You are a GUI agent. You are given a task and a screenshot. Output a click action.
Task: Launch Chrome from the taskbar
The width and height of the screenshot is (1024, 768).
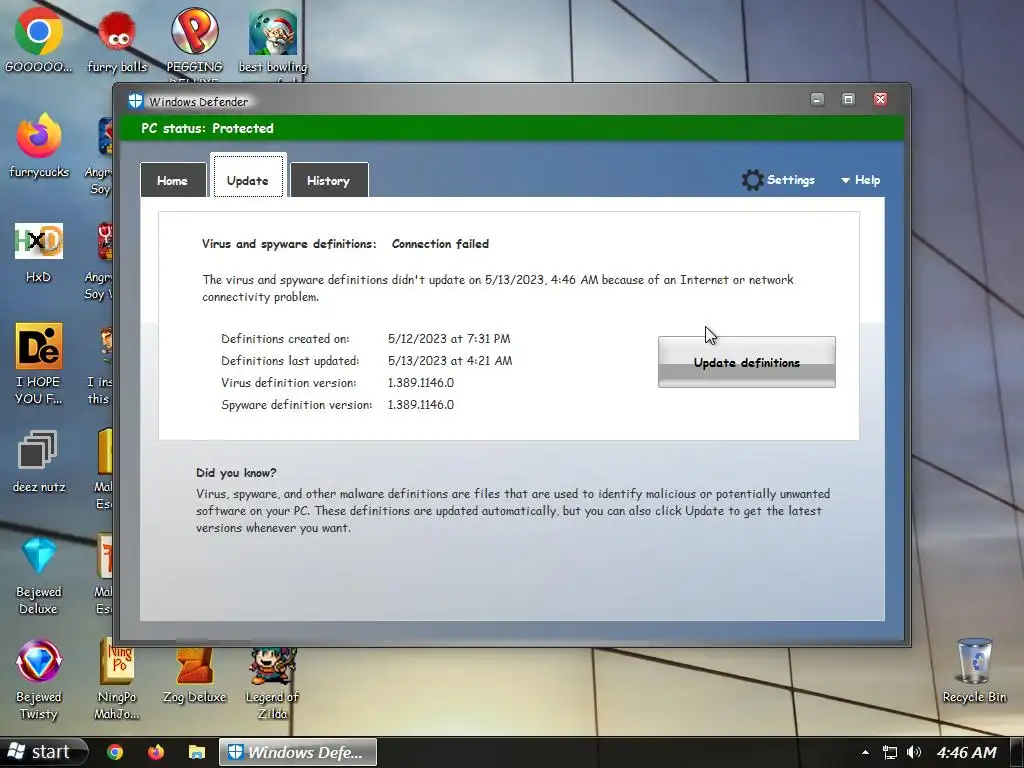pos(115,752)
